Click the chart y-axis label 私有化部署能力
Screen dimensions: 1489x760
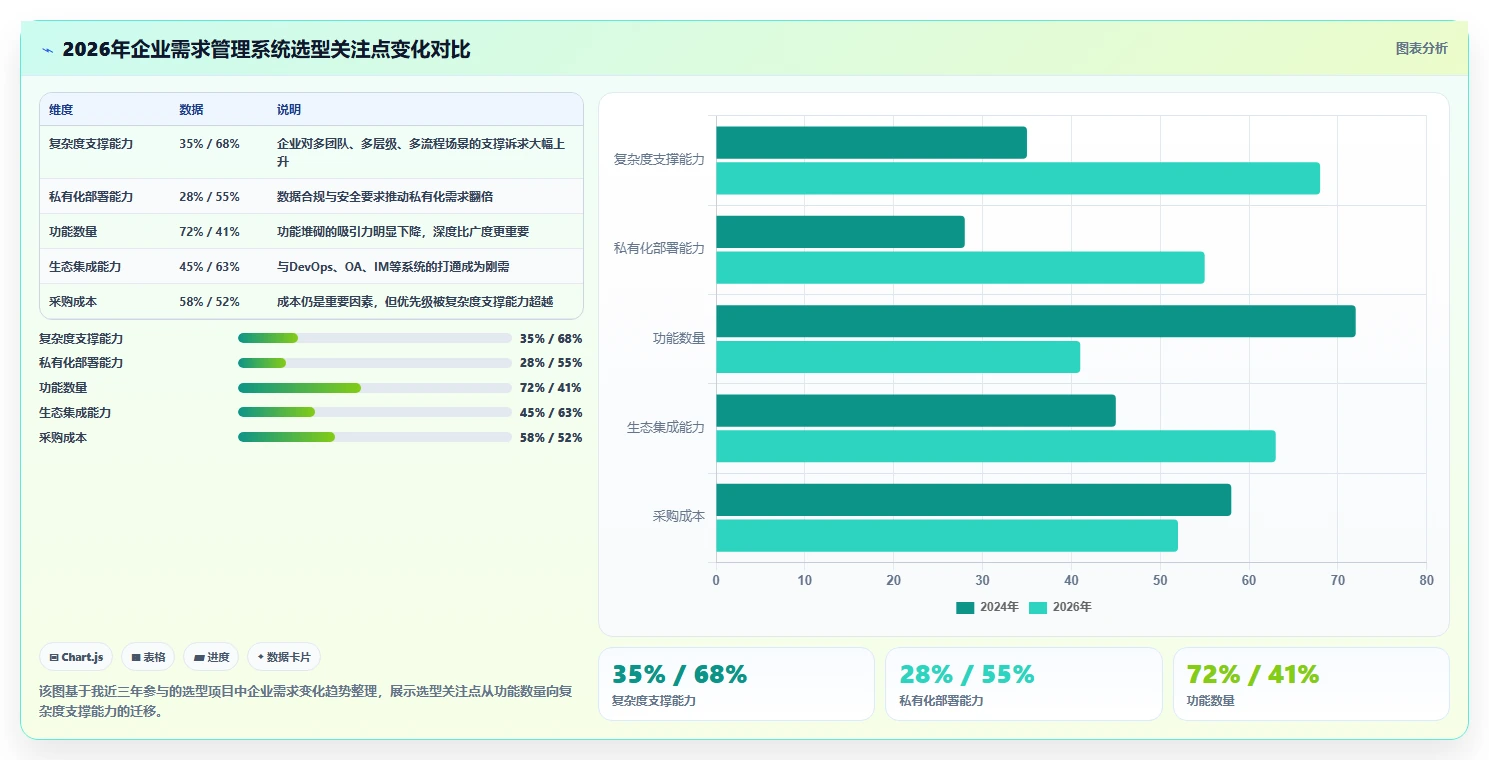tap(659, 249)
